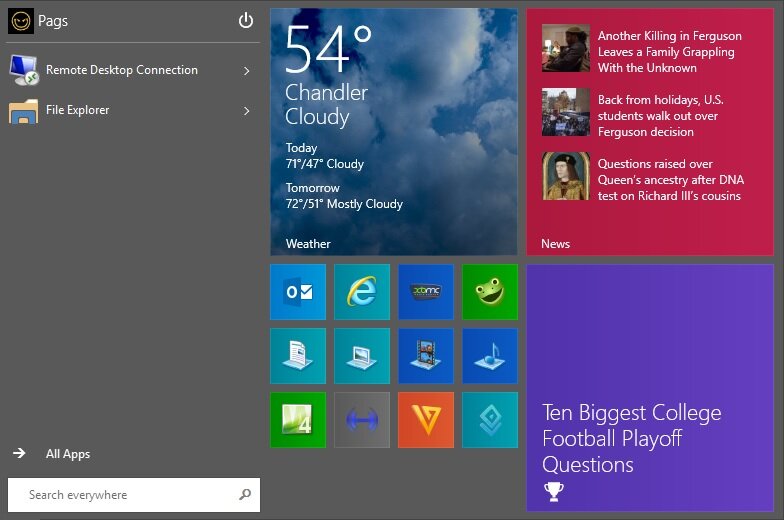Click the blue double-arrow app tile
This screenshot has width=784, height=520.
pyautogui.click(x=362, y=420)
